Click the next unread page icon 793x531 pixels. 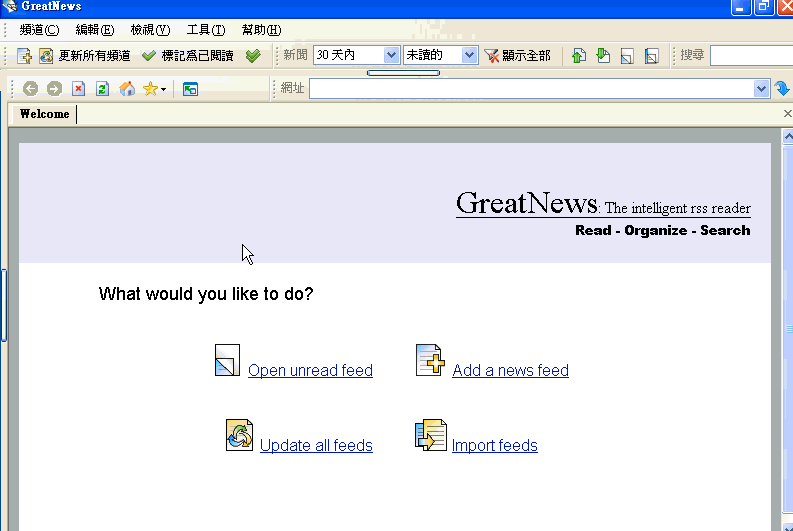click(627, 56)
